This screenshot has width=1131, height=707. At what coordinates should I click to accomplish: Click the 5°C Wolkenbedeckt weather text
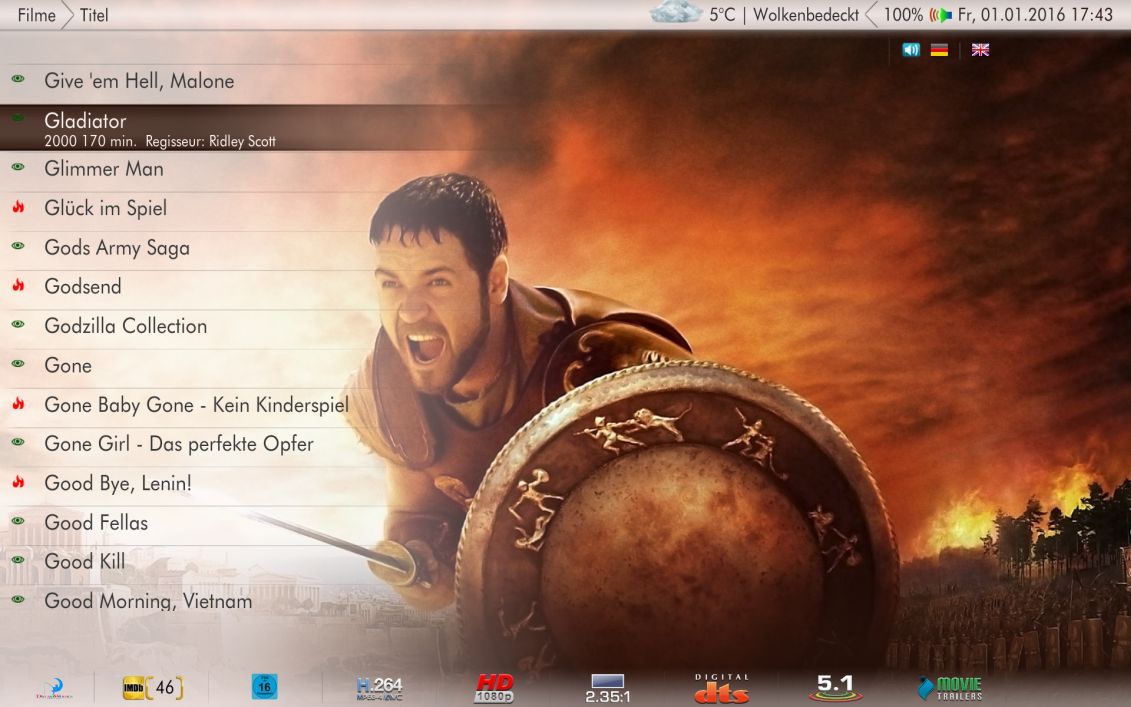[784, 14]
